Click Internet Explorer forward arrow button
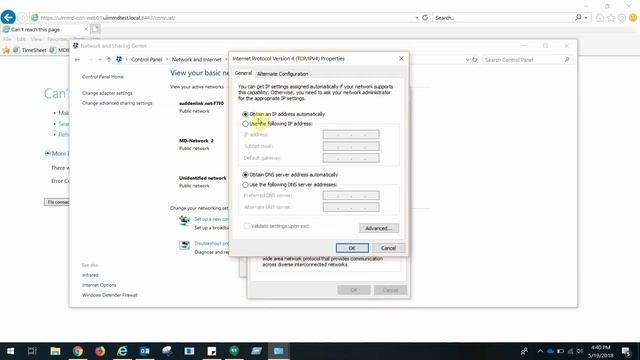The image size is (640, 360). click(22, 18)
